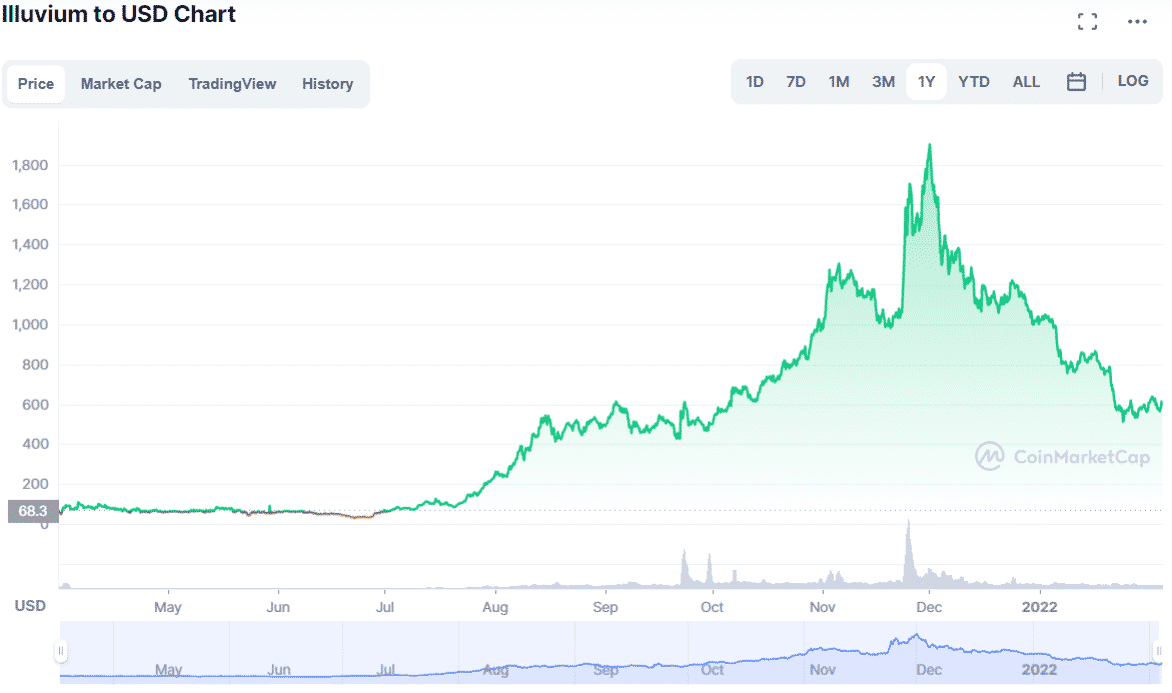Click the Illuvium to USD Chart heading
Viewport: 1172px width, 693px height.
coord(118,14)
